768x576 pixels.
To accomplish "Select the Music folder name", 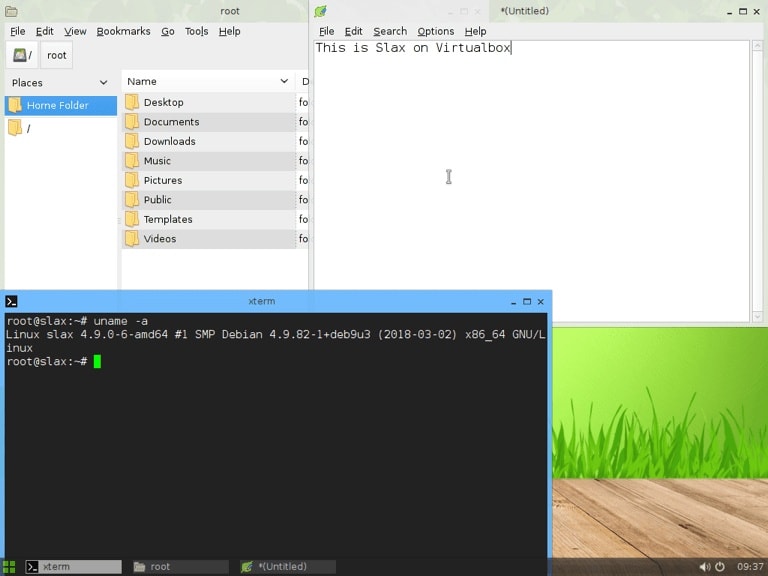I will click(x=157, y=161).
